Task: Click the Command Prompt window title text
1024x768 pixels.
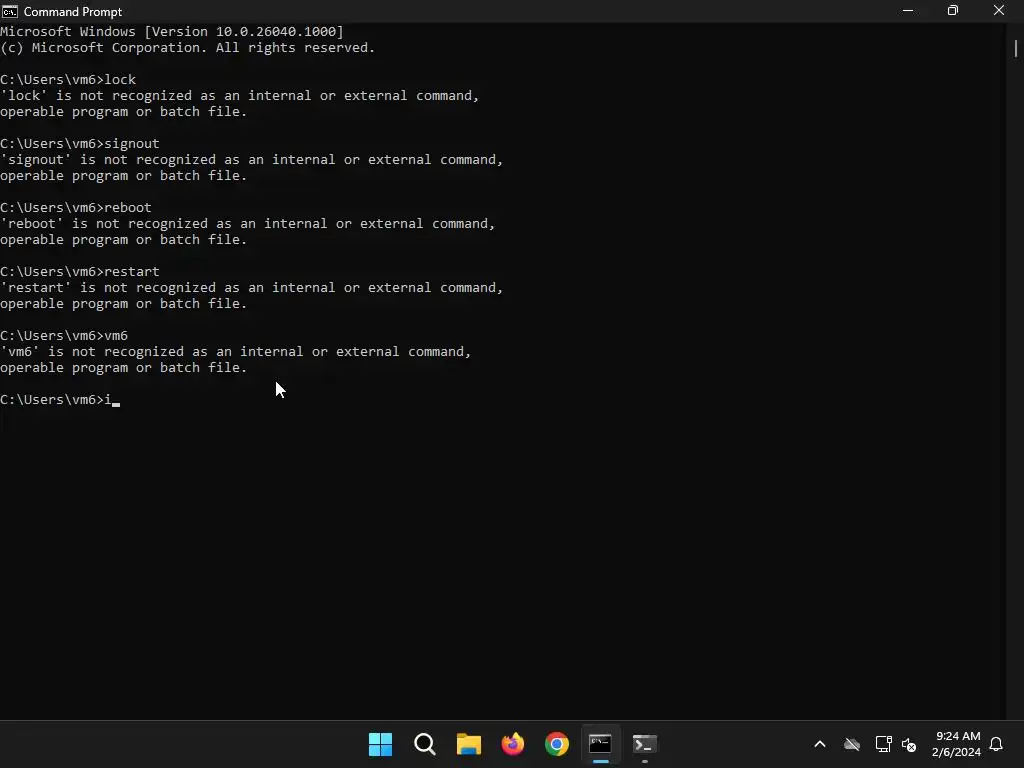Action: point(72,12)
